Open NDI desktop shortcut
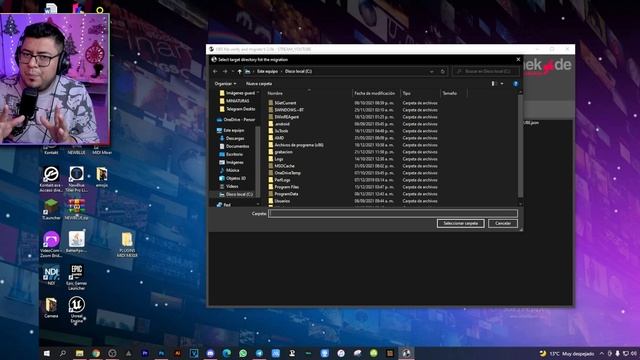This screenshot has width=640, height=360. pos(51,276)
